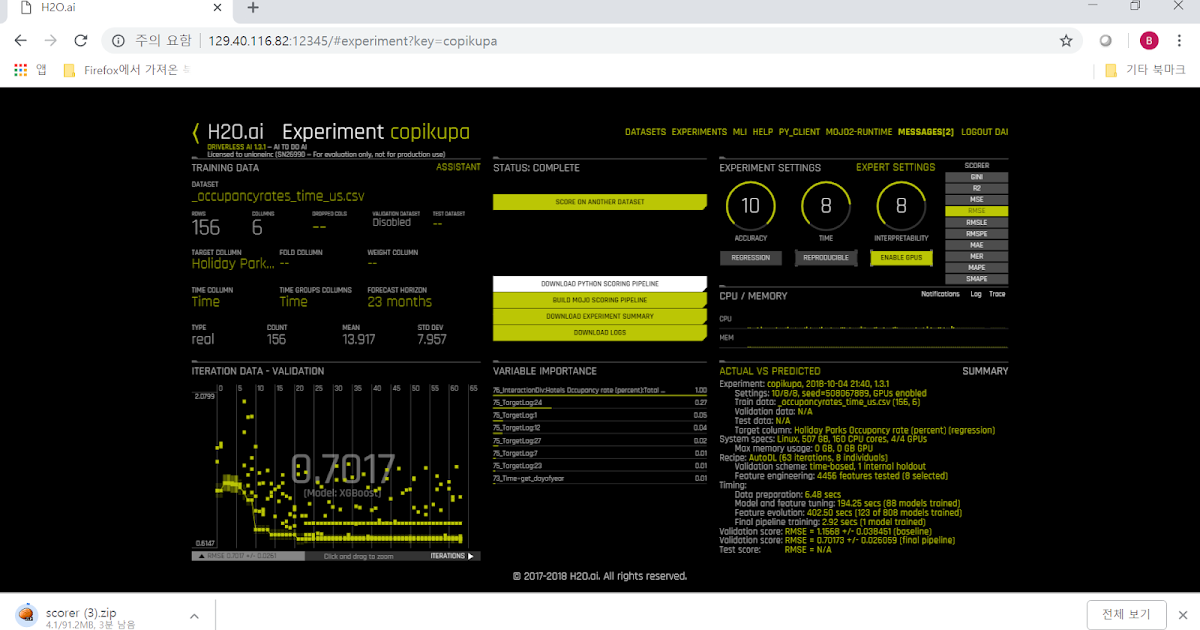Select the MAPE scorer
Viewport: 1200px width, 630px height.
click(976, 268)
